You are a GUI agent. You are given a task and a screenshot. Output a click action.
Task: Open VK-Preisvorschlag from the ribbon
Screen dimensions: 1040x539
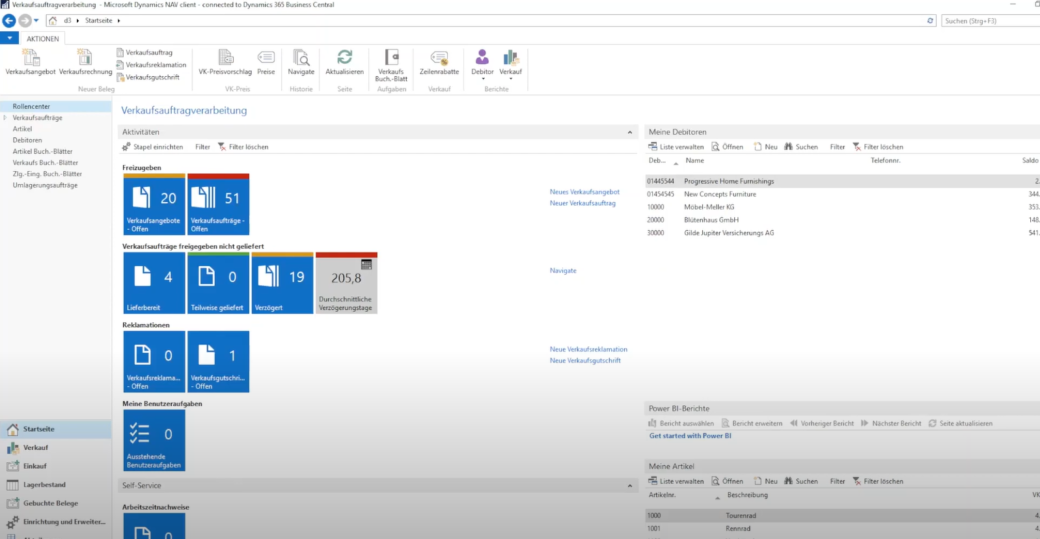click(x=225, y=62)
